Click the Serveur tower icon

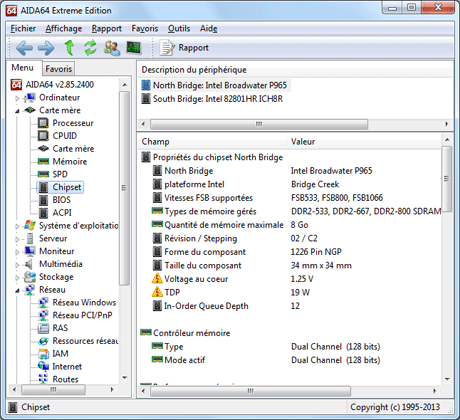coord(30,239)
